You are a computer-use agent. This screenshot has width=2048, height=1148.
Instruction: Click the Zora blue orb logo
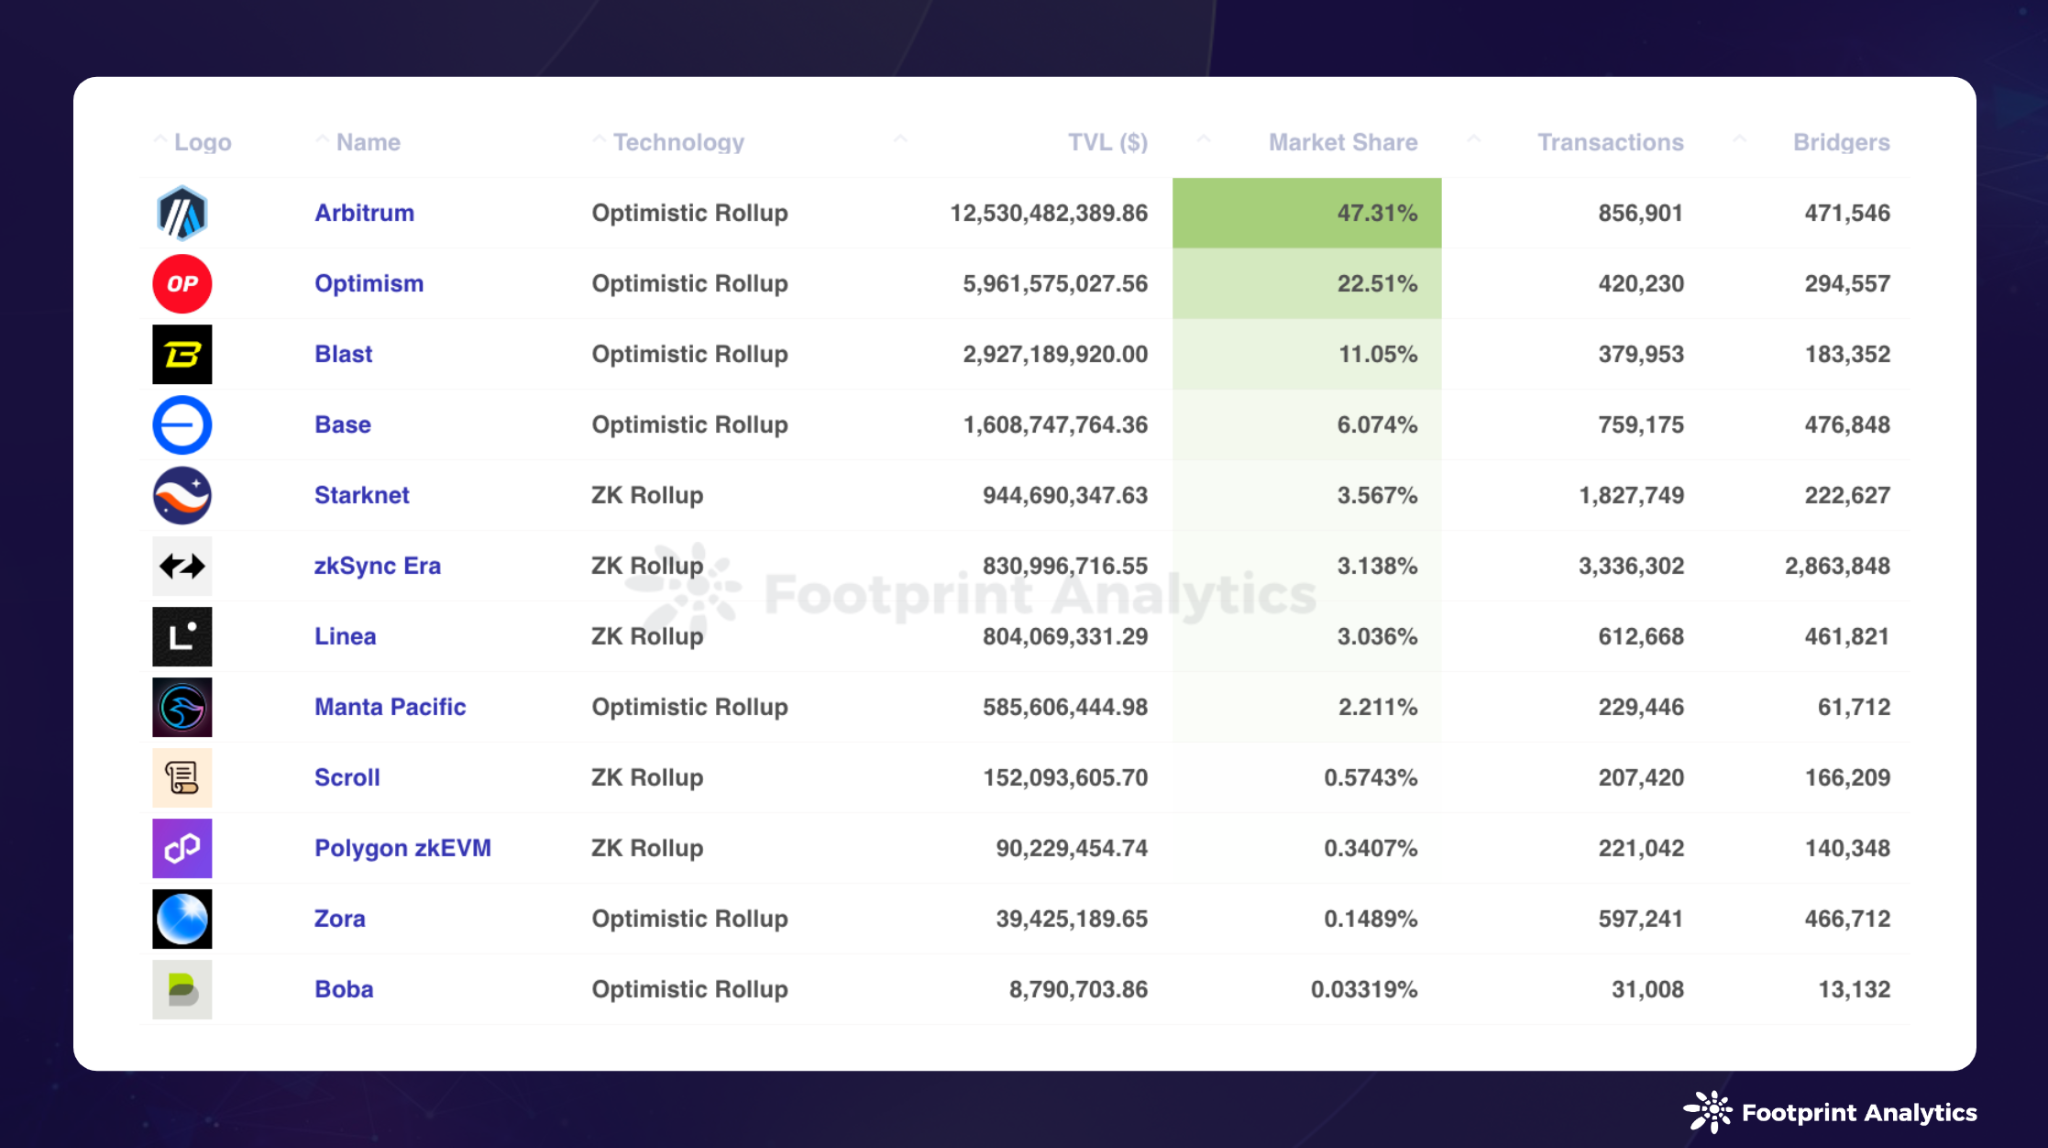click(182, 919)
